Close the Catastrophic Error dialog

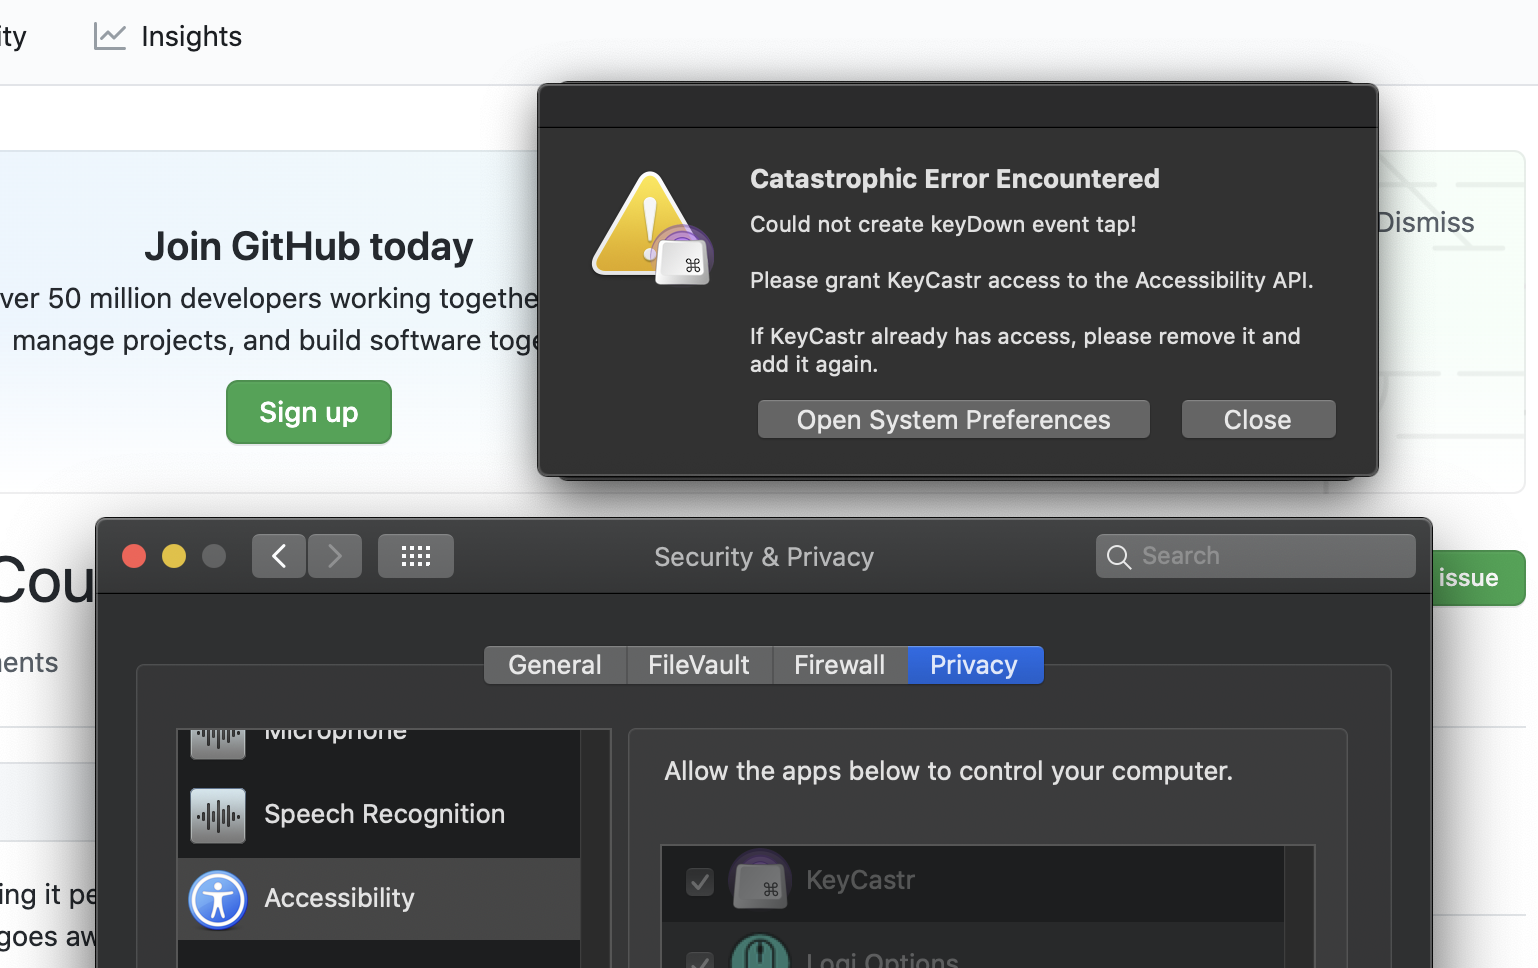tap(1258, 419)
